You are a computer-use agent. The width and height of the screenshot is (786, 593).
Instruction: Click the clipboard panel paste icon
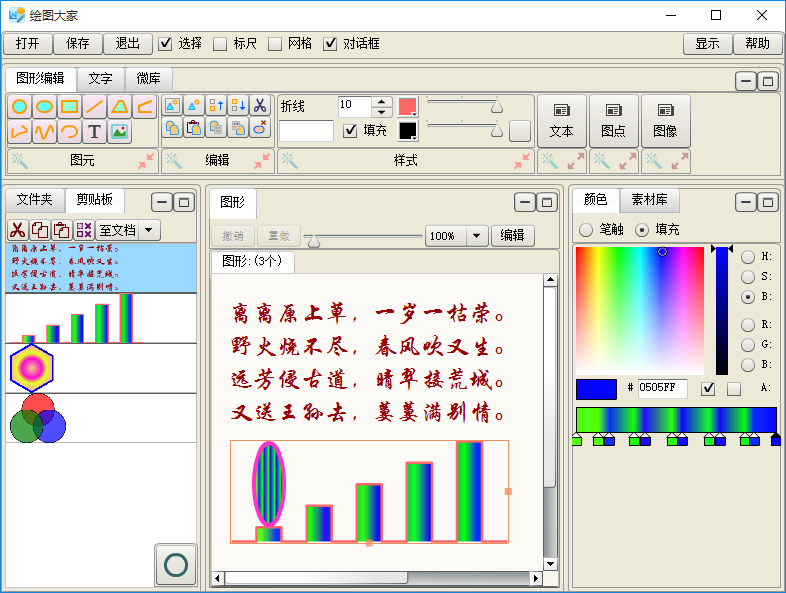pos(62,230)
